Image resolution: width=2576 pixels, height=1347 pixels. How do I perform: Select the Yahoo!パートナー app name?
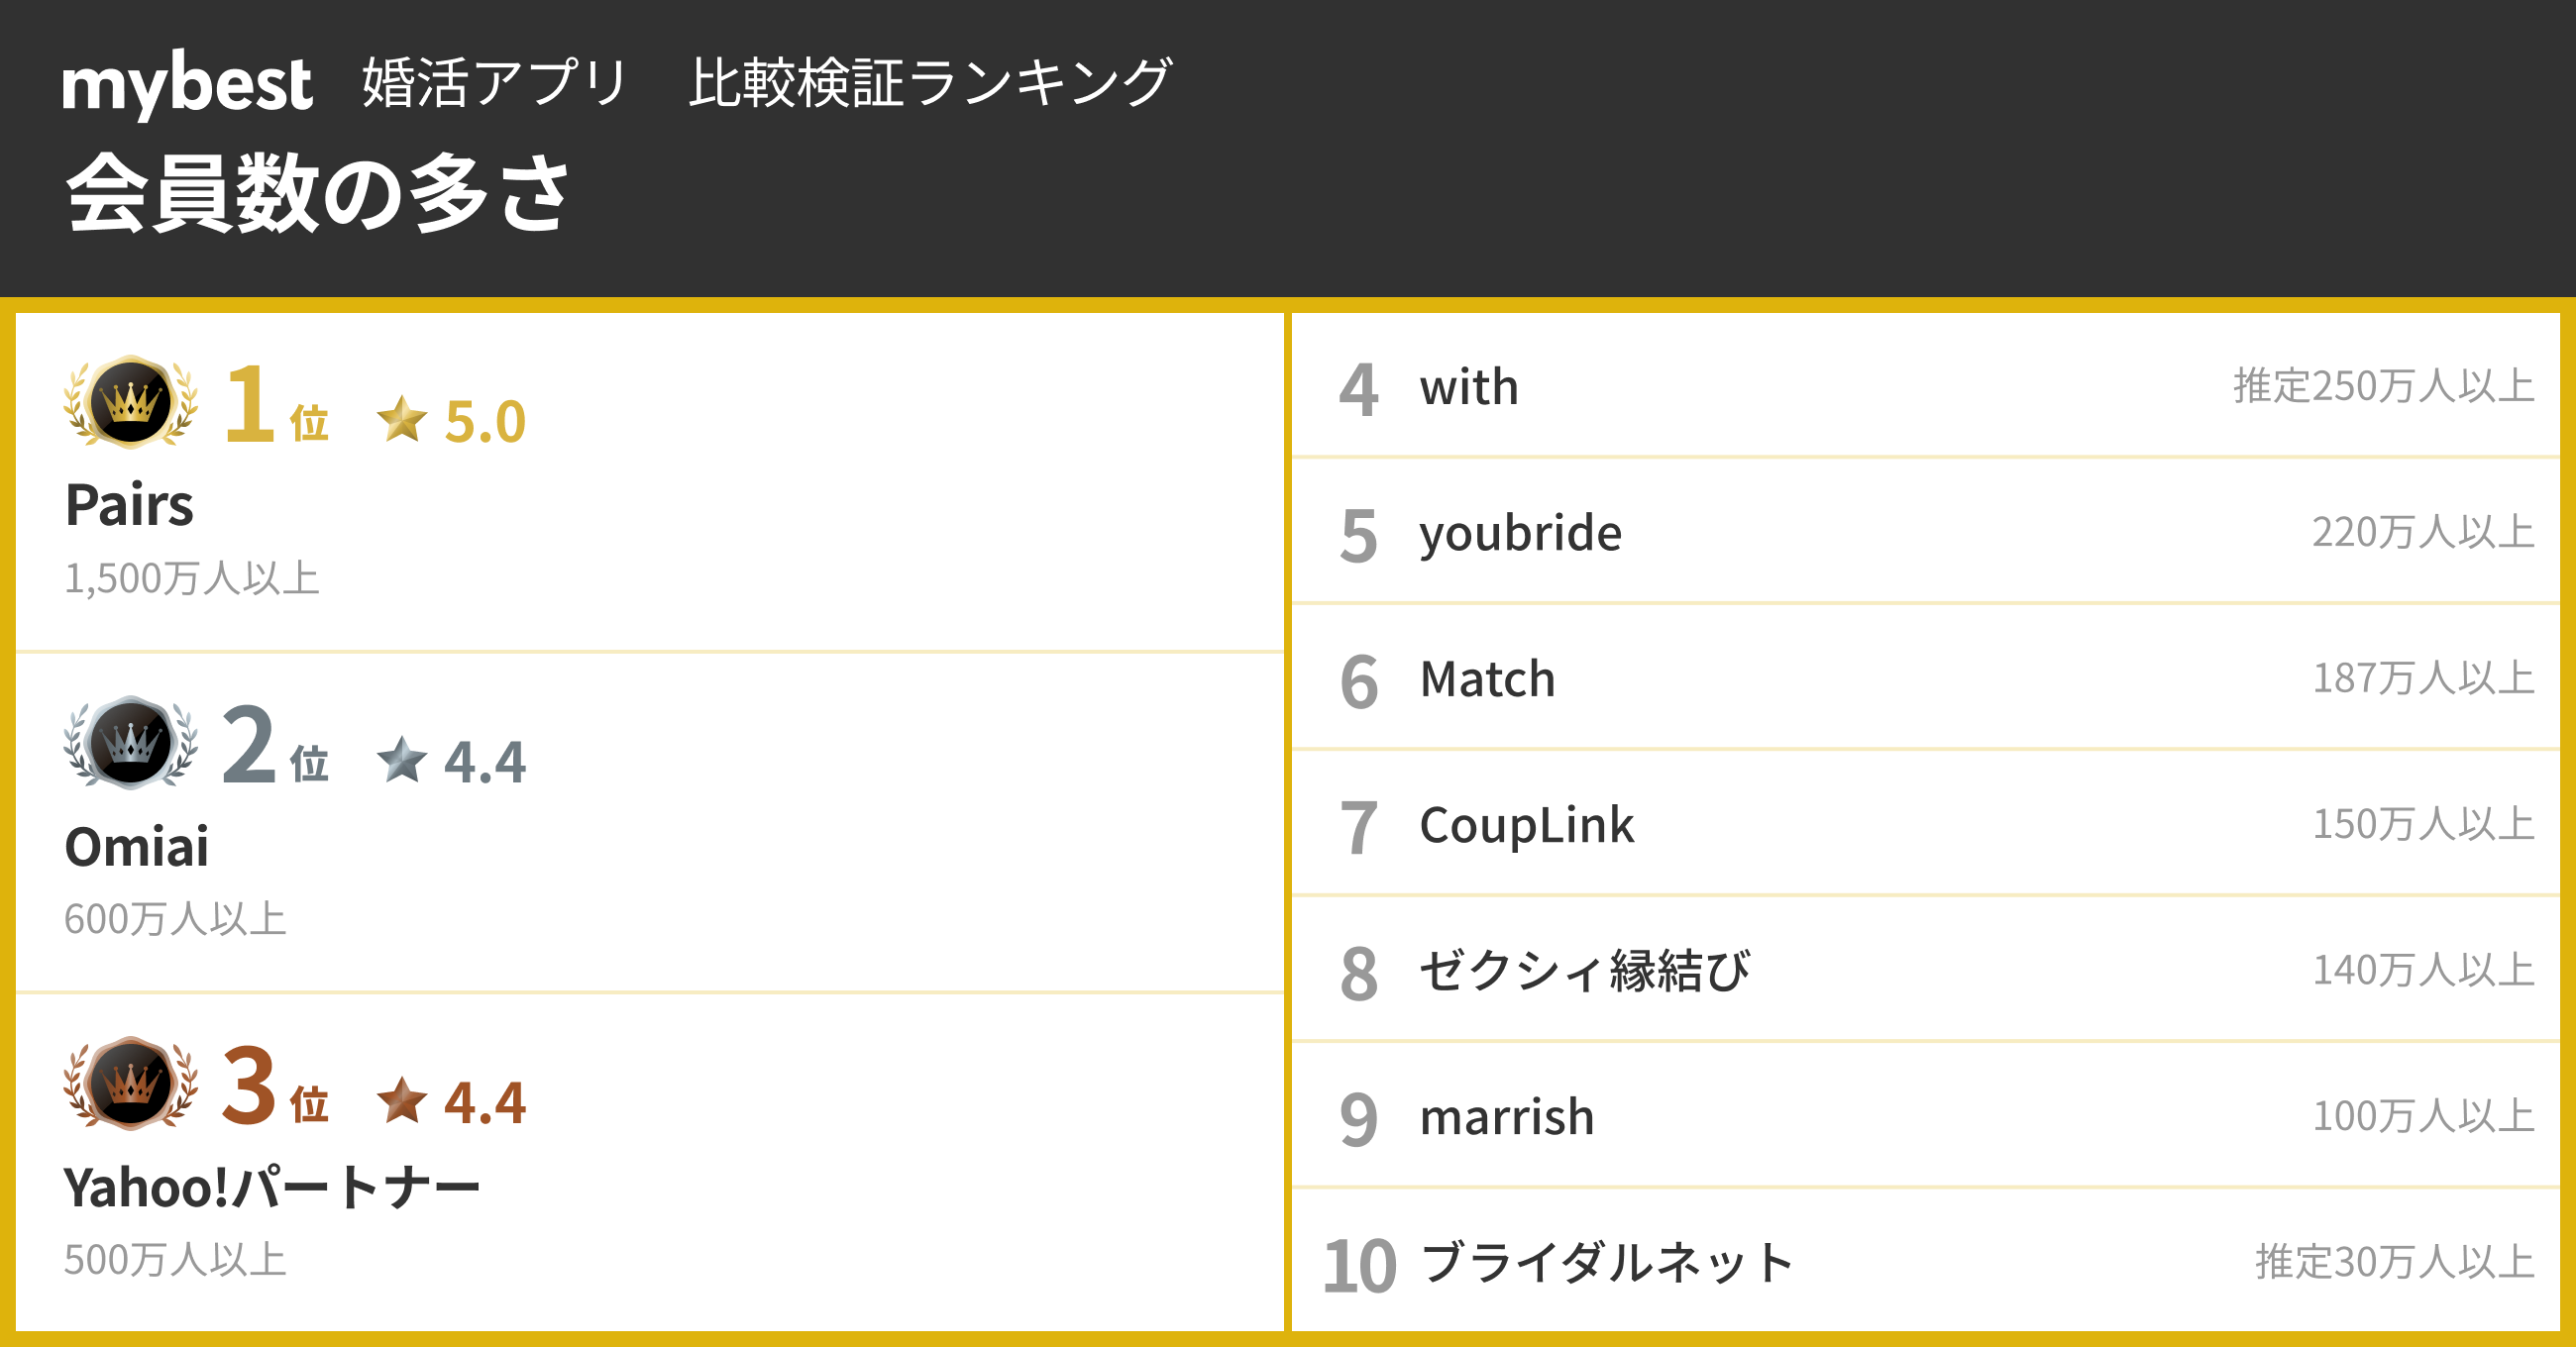[x=272, y=1188]
